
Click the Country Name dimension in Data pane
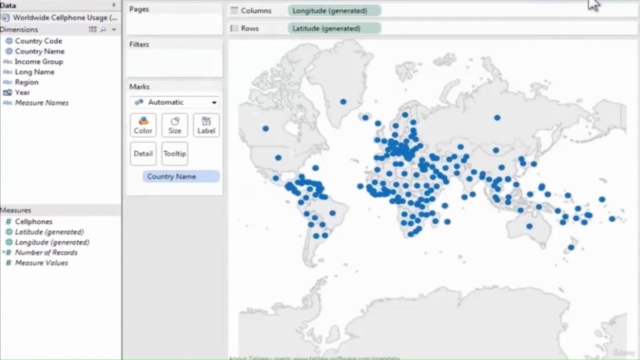point(40,51)
